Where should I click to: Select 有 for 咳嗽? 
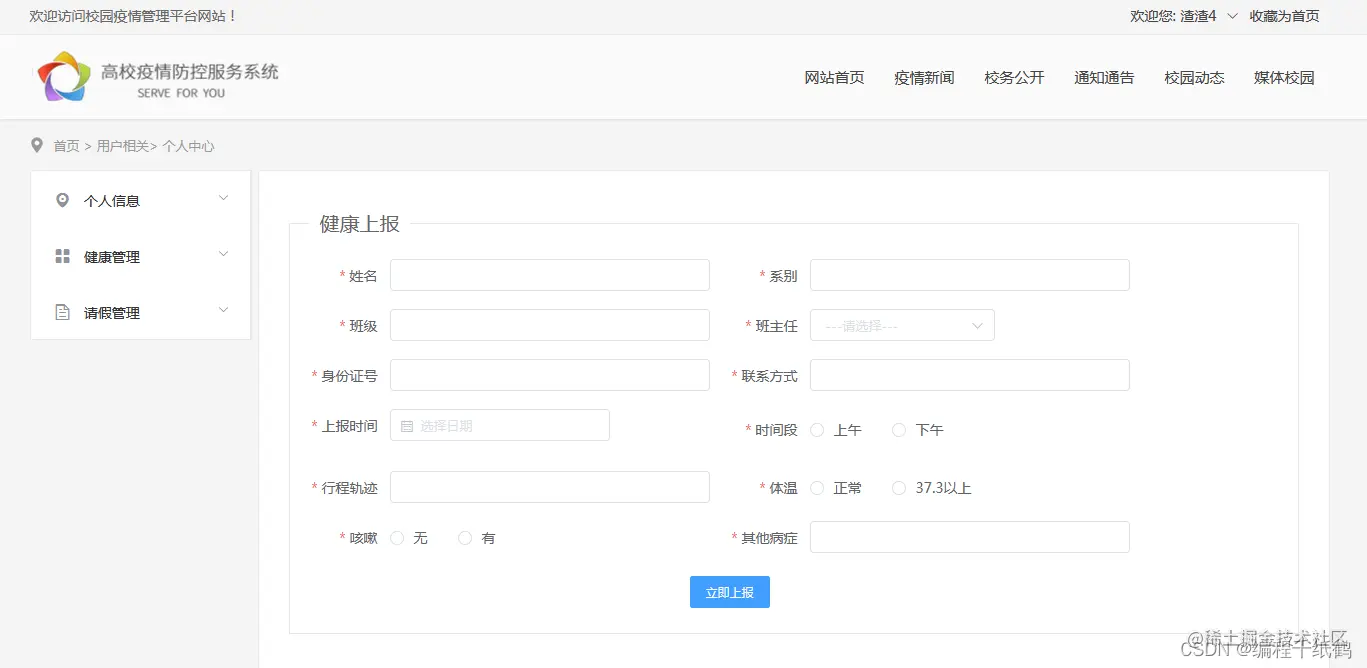pos(465,538)
